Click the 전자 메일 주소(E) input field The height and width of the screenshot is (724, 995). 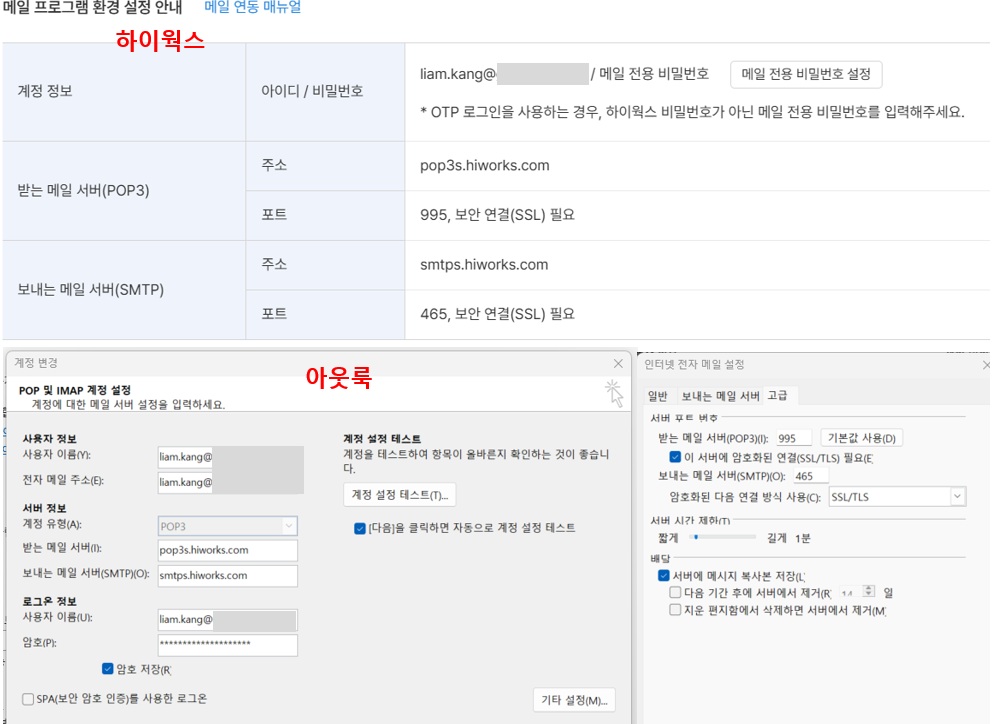point(230,482)
